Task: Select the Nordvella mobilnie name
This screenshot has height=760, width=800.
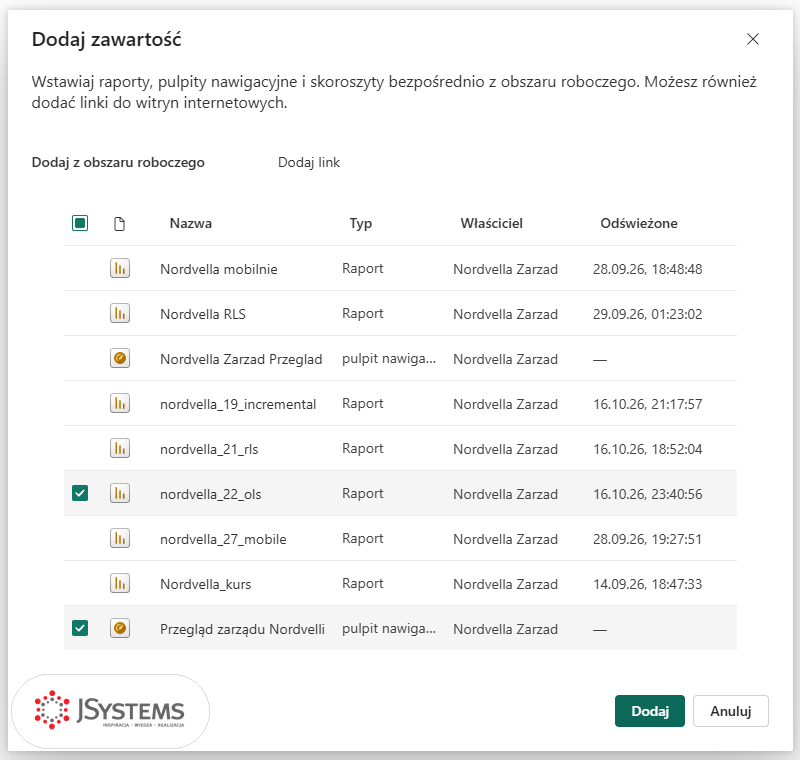Action: tap(219, 269)
